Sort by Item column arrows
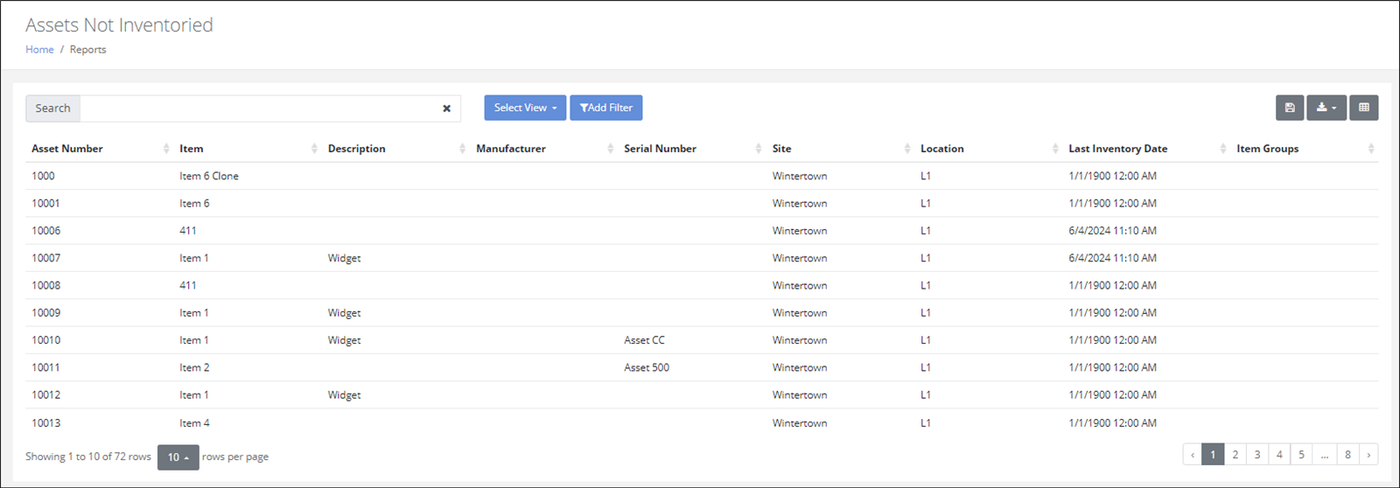The width and height of the screenshot is (1400, 488). 314,149
